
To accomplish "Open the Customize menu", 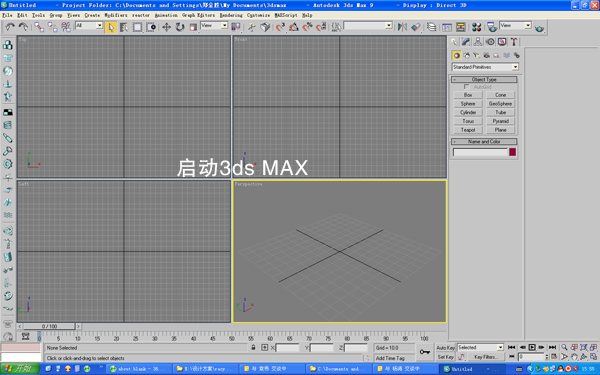I will [258, 15].
